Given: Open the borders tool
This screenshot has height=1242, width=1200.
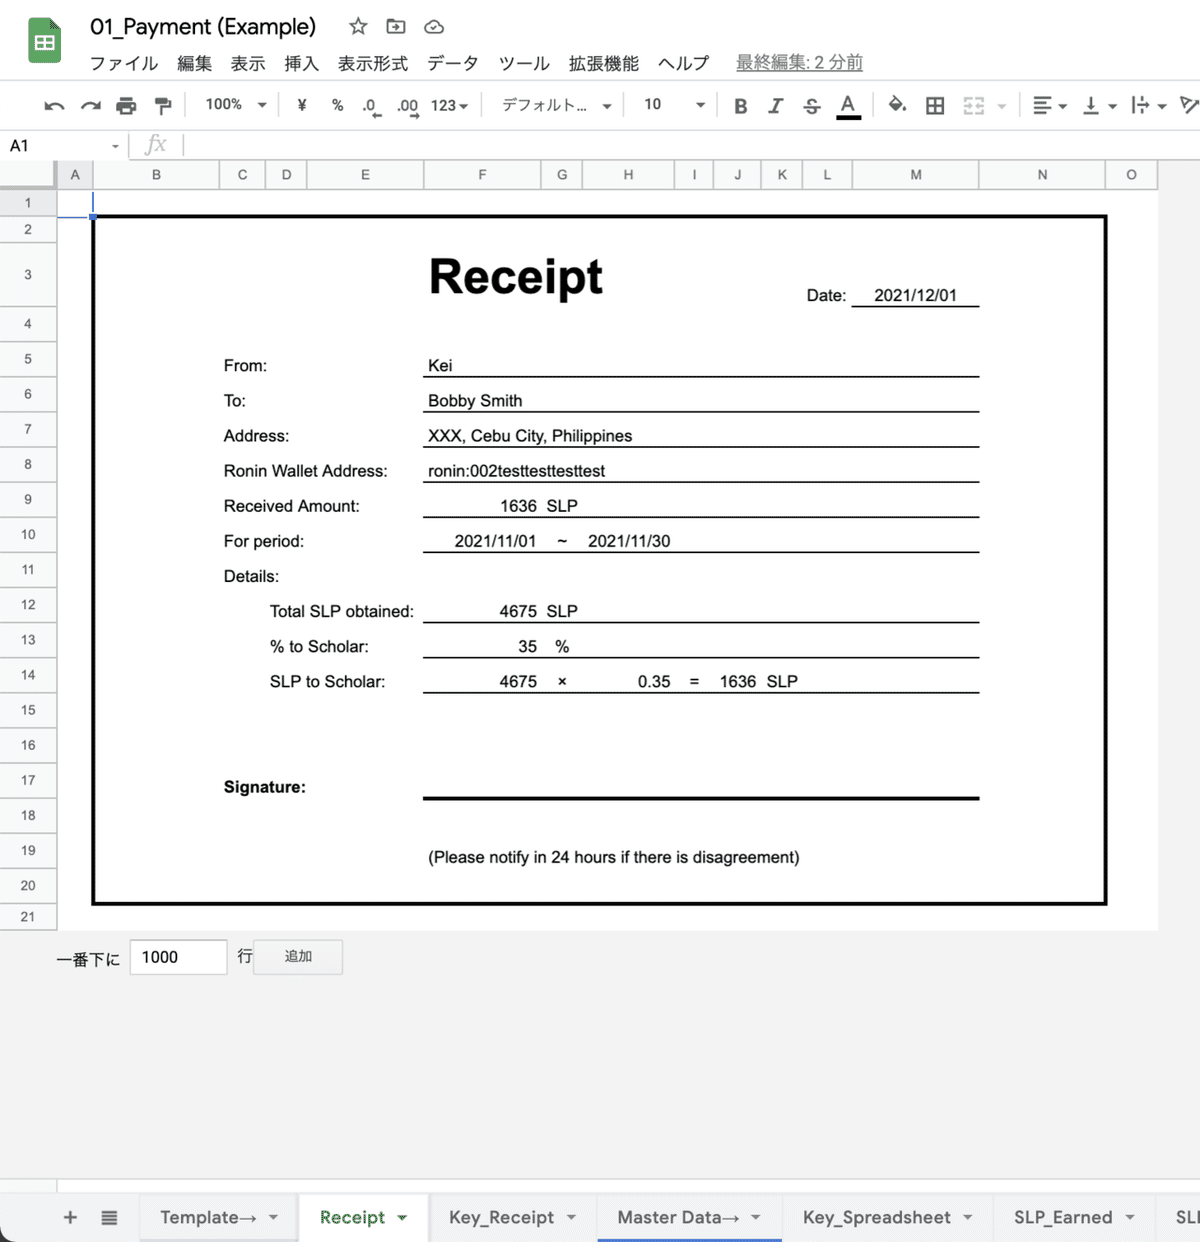Looking at the screenshot, I should coord(935,105).
